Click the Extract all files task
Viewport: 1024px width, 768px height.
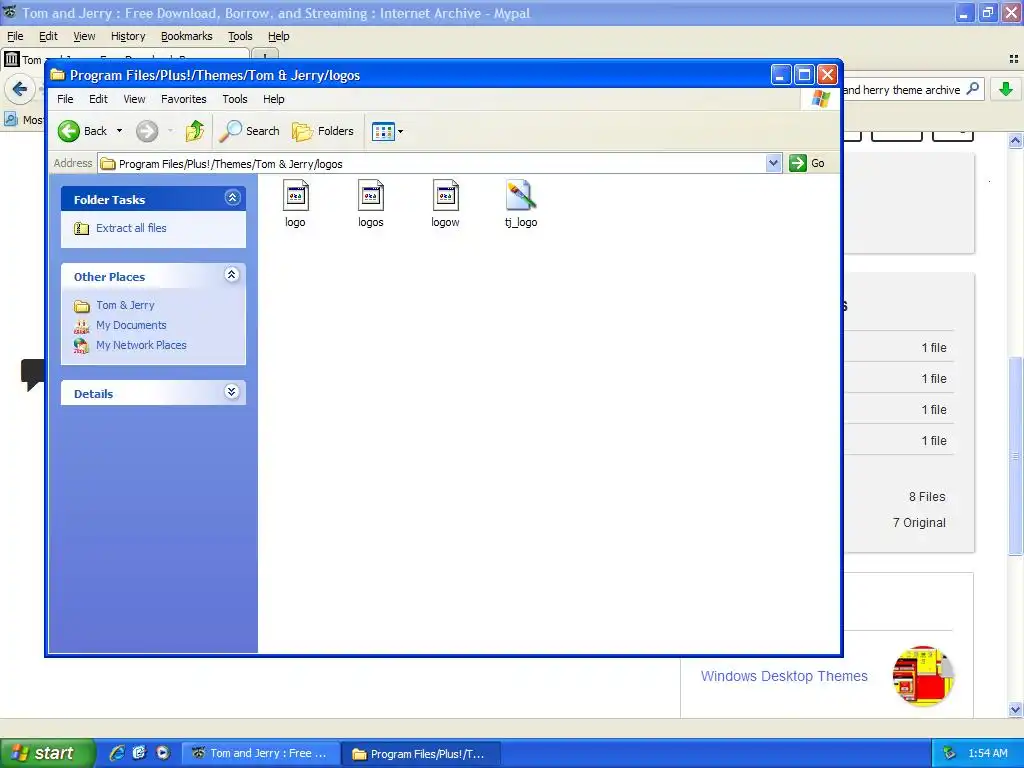131,228
